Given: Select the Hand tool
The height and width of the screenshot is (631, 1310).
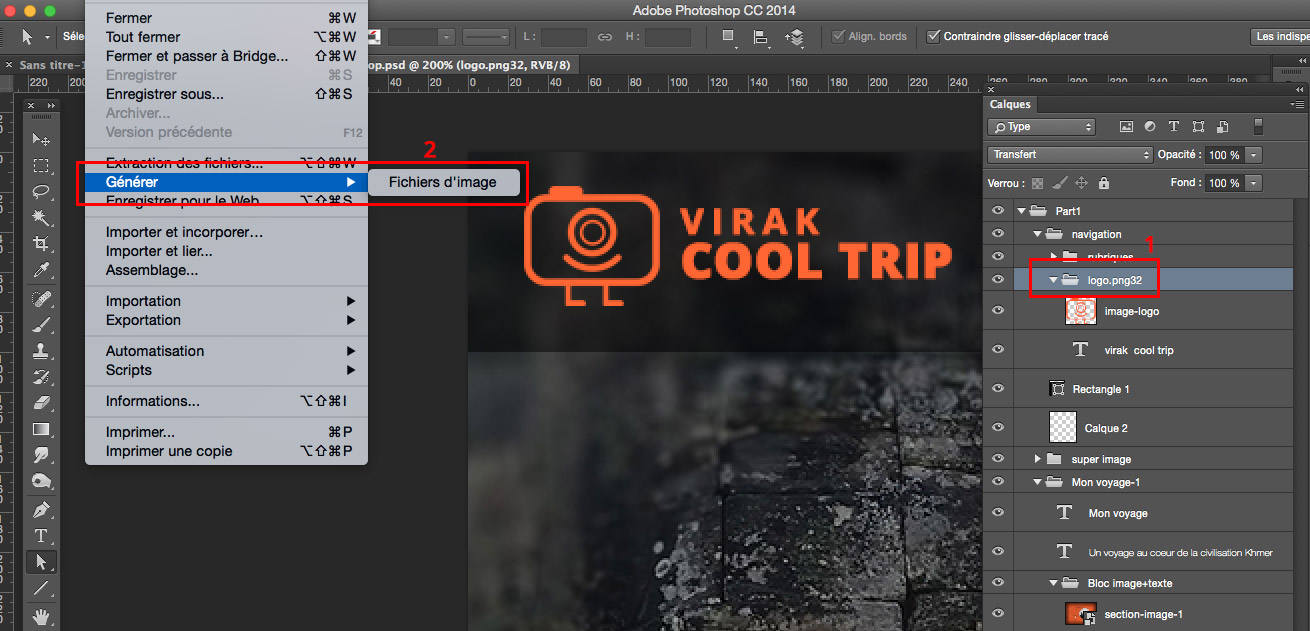Looking at the screenshot, I should click(41, 615).
